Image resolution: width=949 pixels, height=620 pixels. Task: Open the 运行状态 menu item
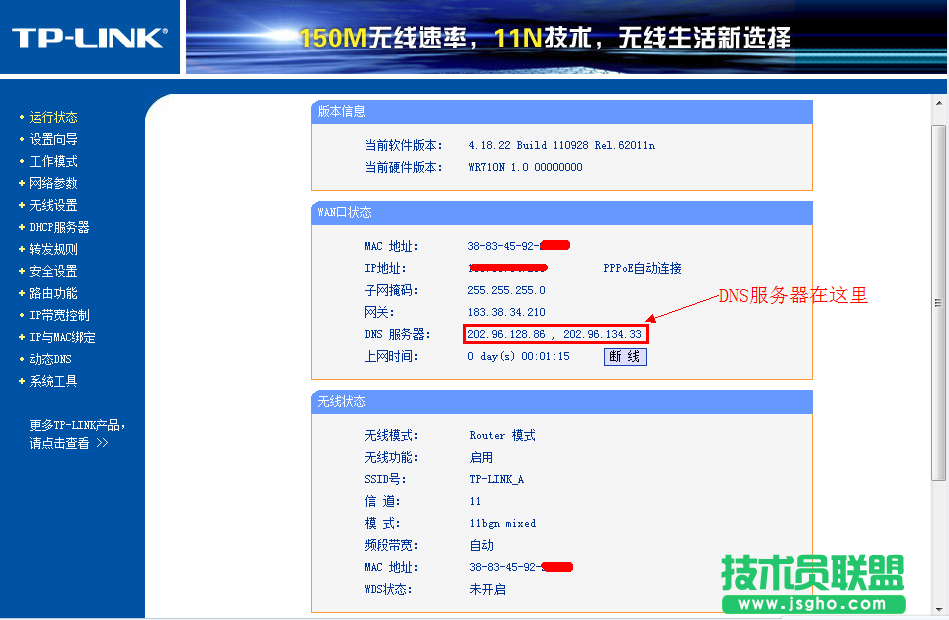pyautogui.click(x=53, y=117)
